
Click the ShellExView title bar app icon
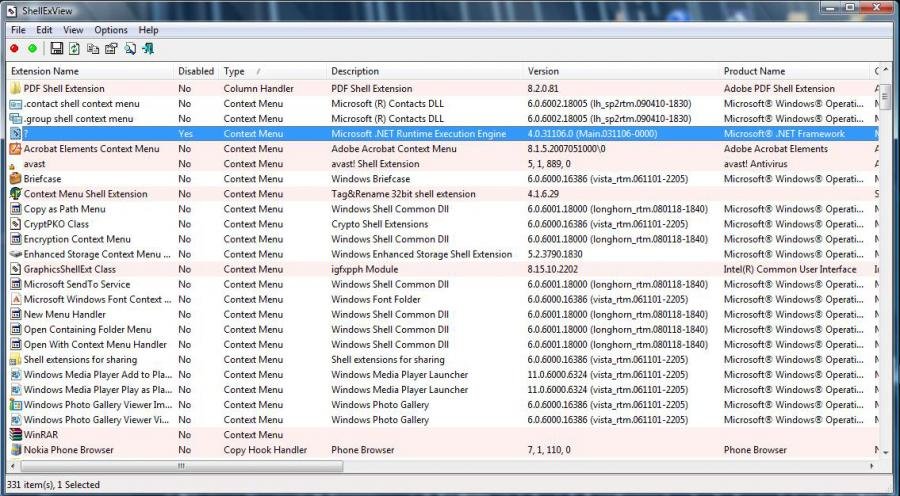coord(11,11)
